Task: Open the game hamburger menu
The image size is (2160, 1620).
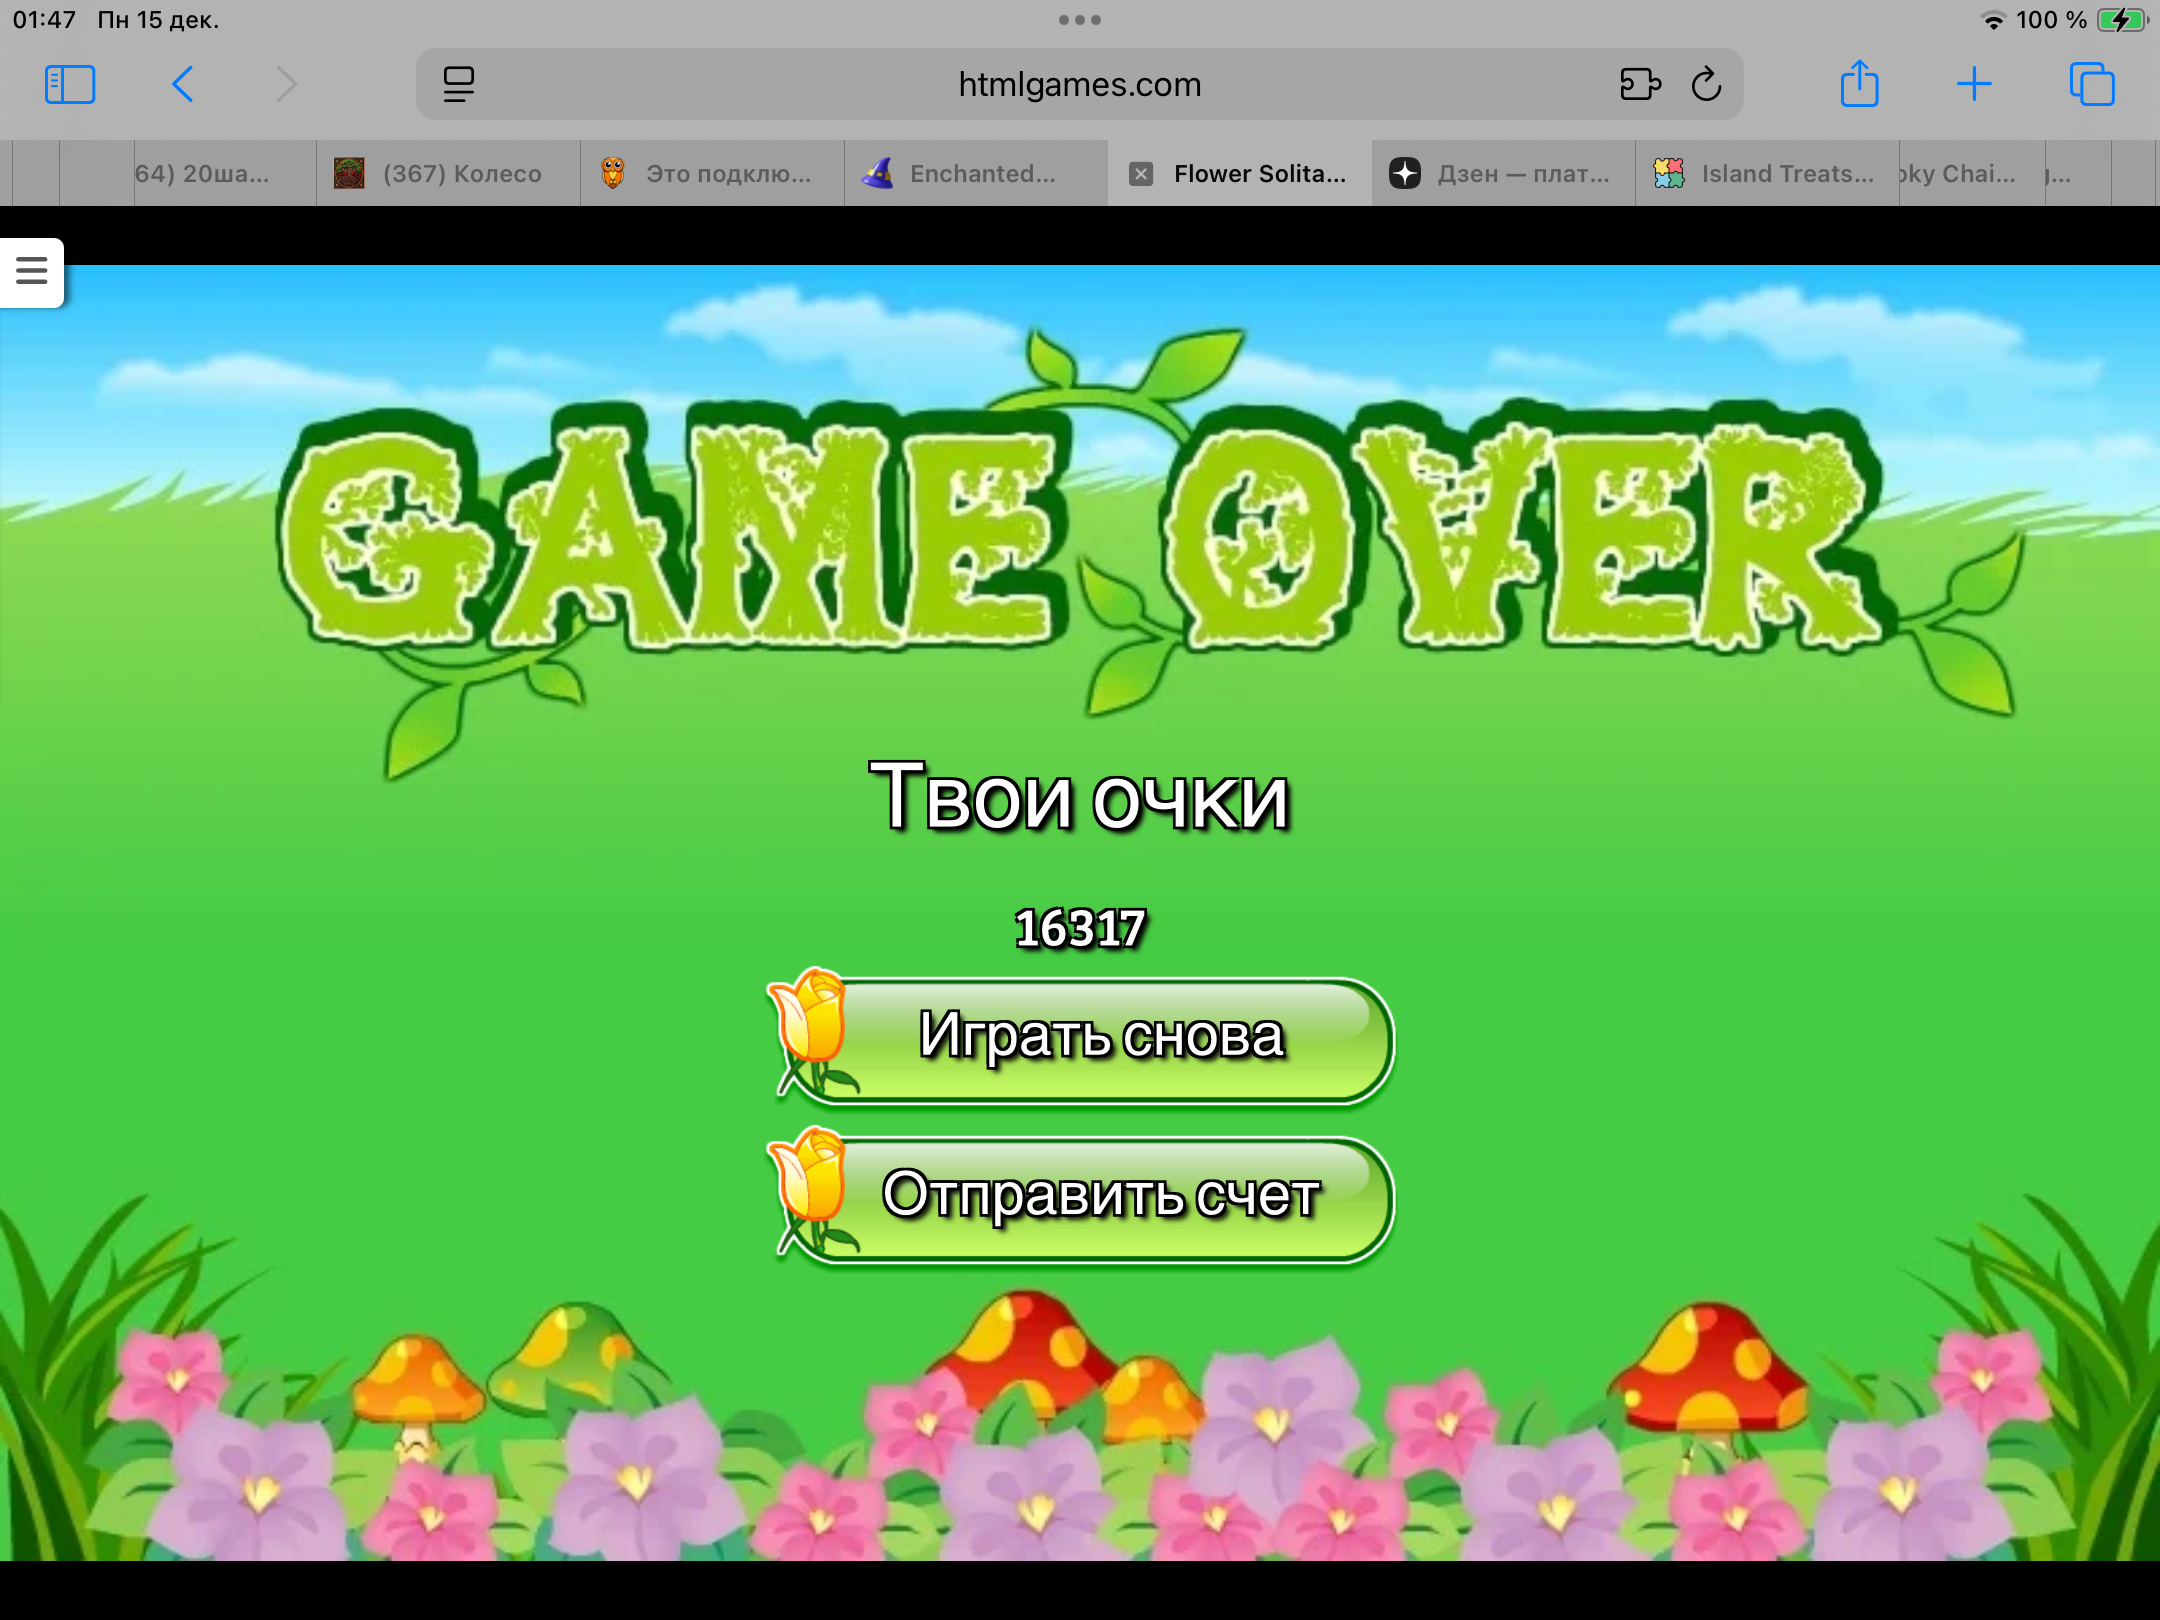Action: tap(32, 271)
